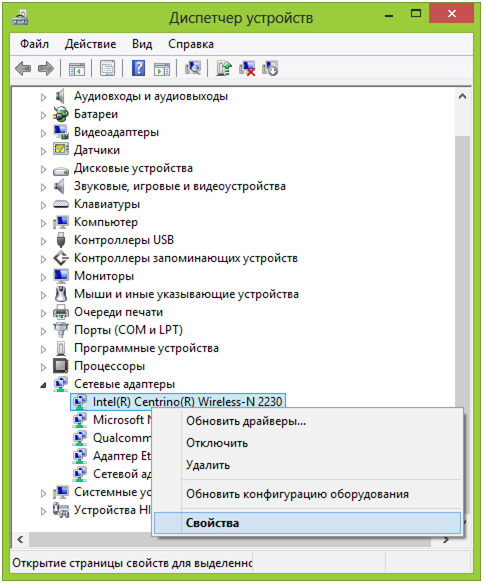The image size is (483, 583).
Task: Click the horizontal scrollbar right arrow
Action: coord(446,540)
